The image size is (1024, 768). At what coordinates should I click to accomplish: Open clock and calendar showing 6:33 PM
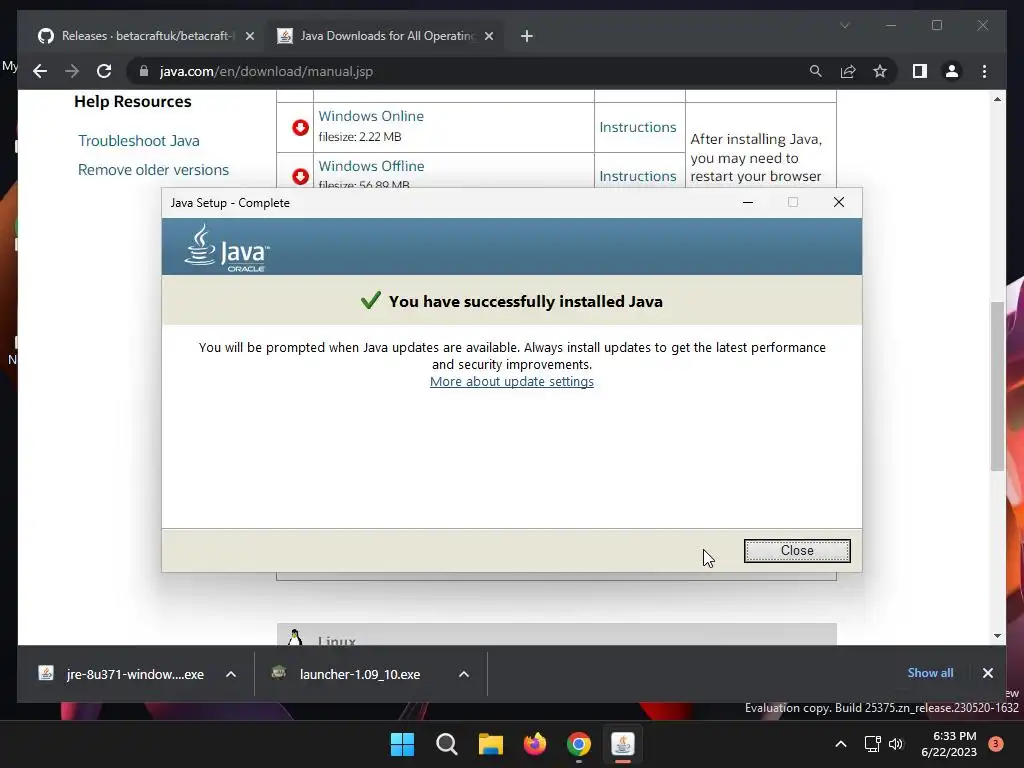(x=949, y=744)
